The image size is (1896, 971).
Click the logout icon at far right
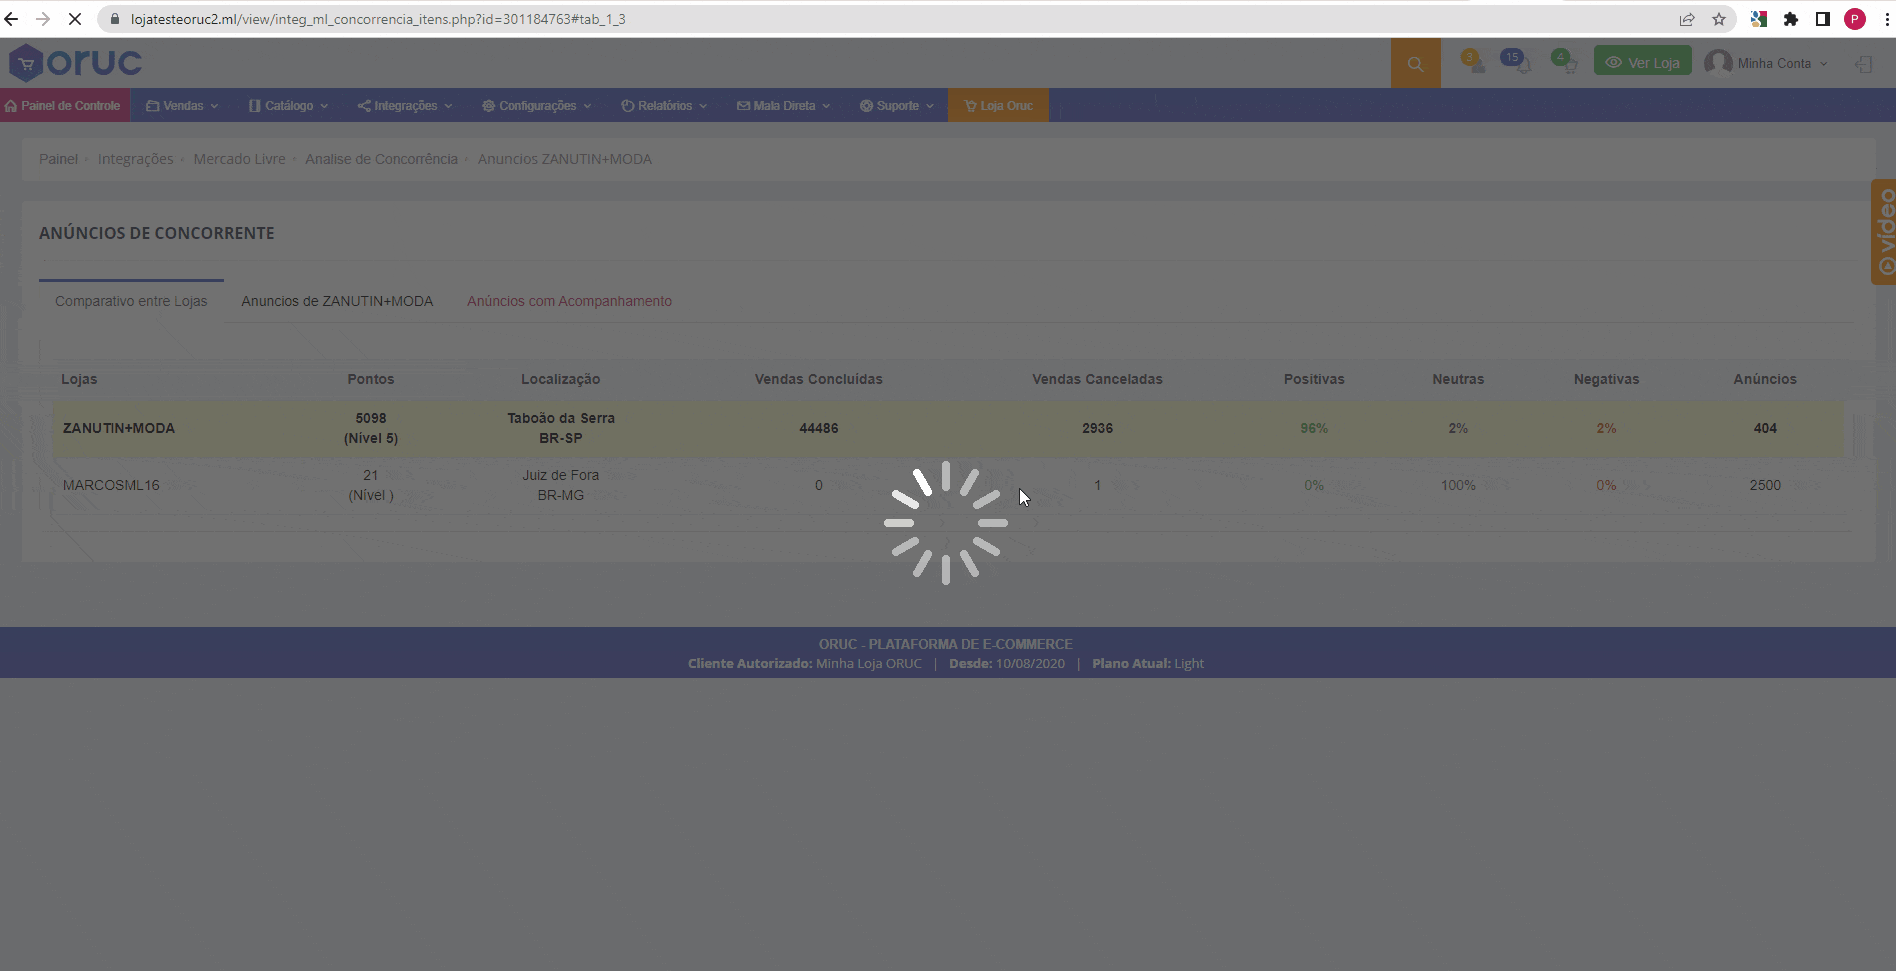[1864, 63]
